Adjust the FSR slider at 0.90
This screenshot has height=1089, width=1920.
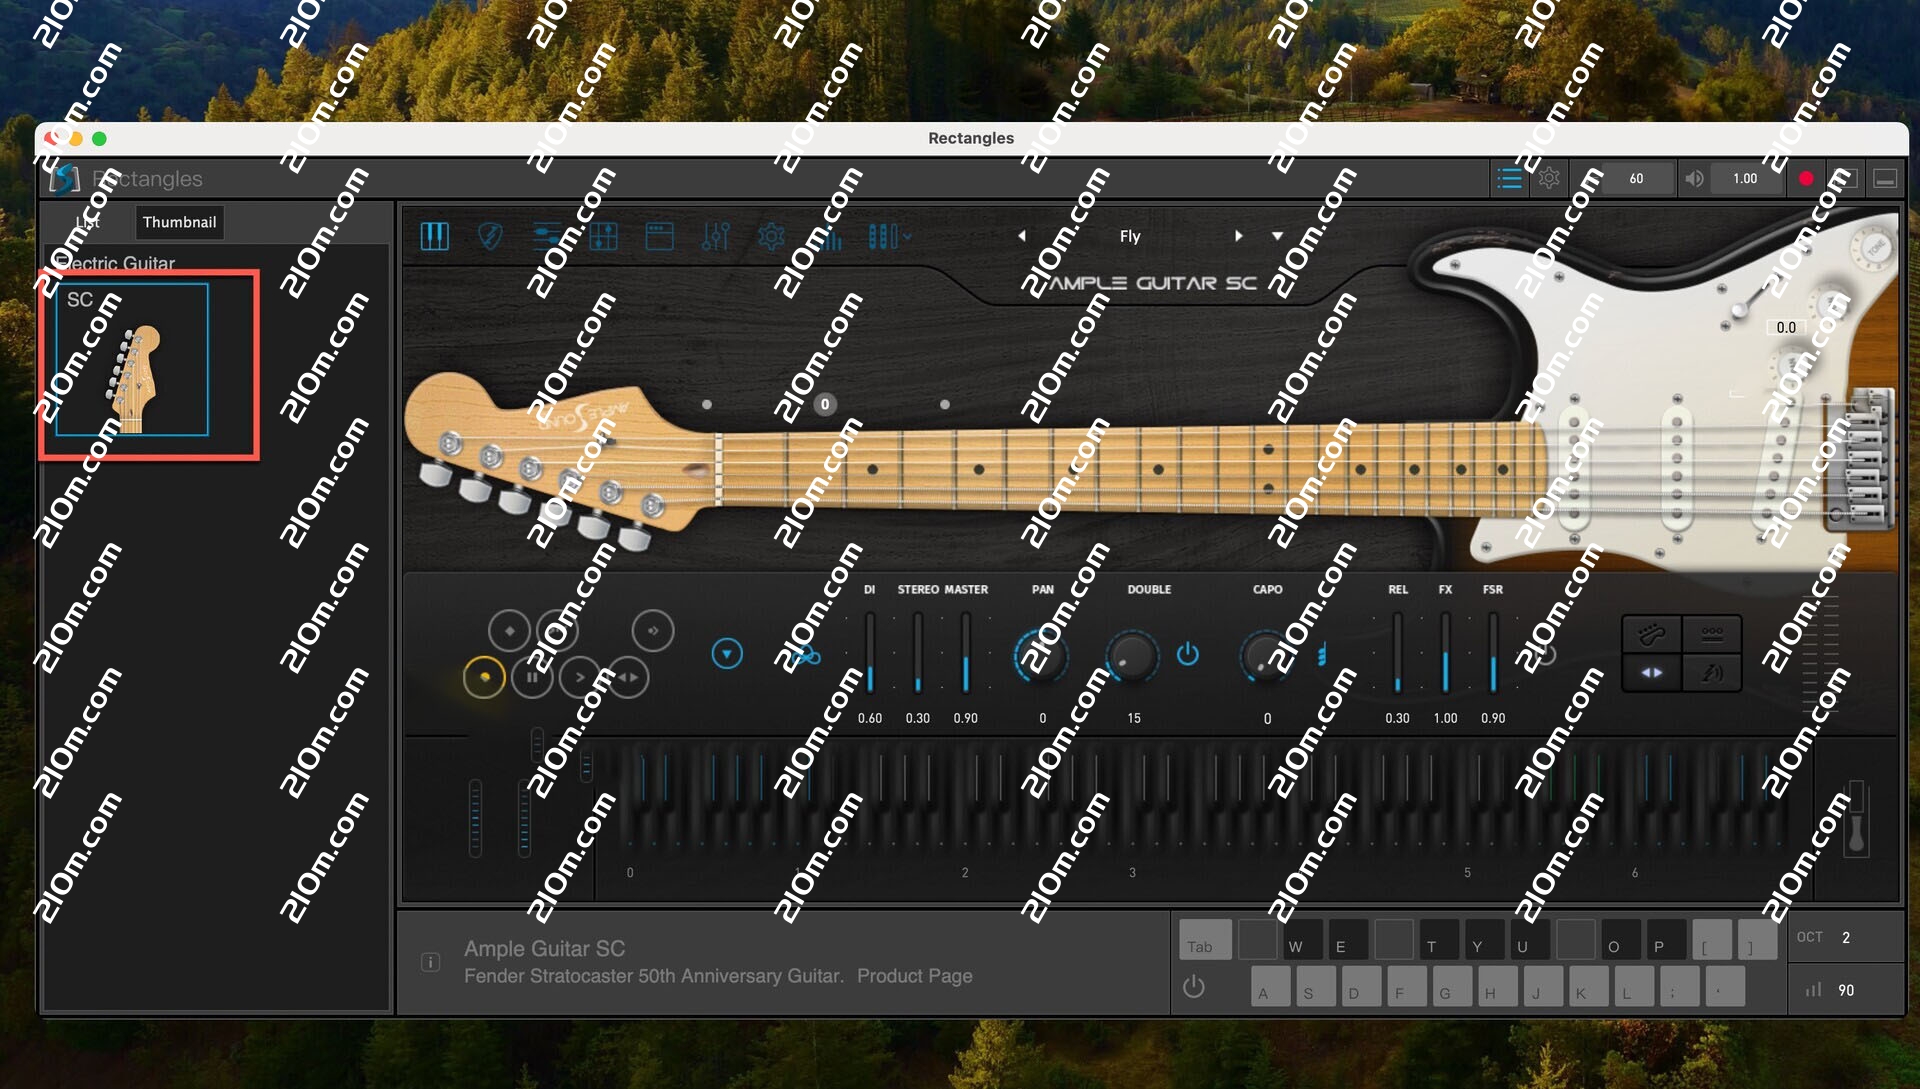point(1493,653)
